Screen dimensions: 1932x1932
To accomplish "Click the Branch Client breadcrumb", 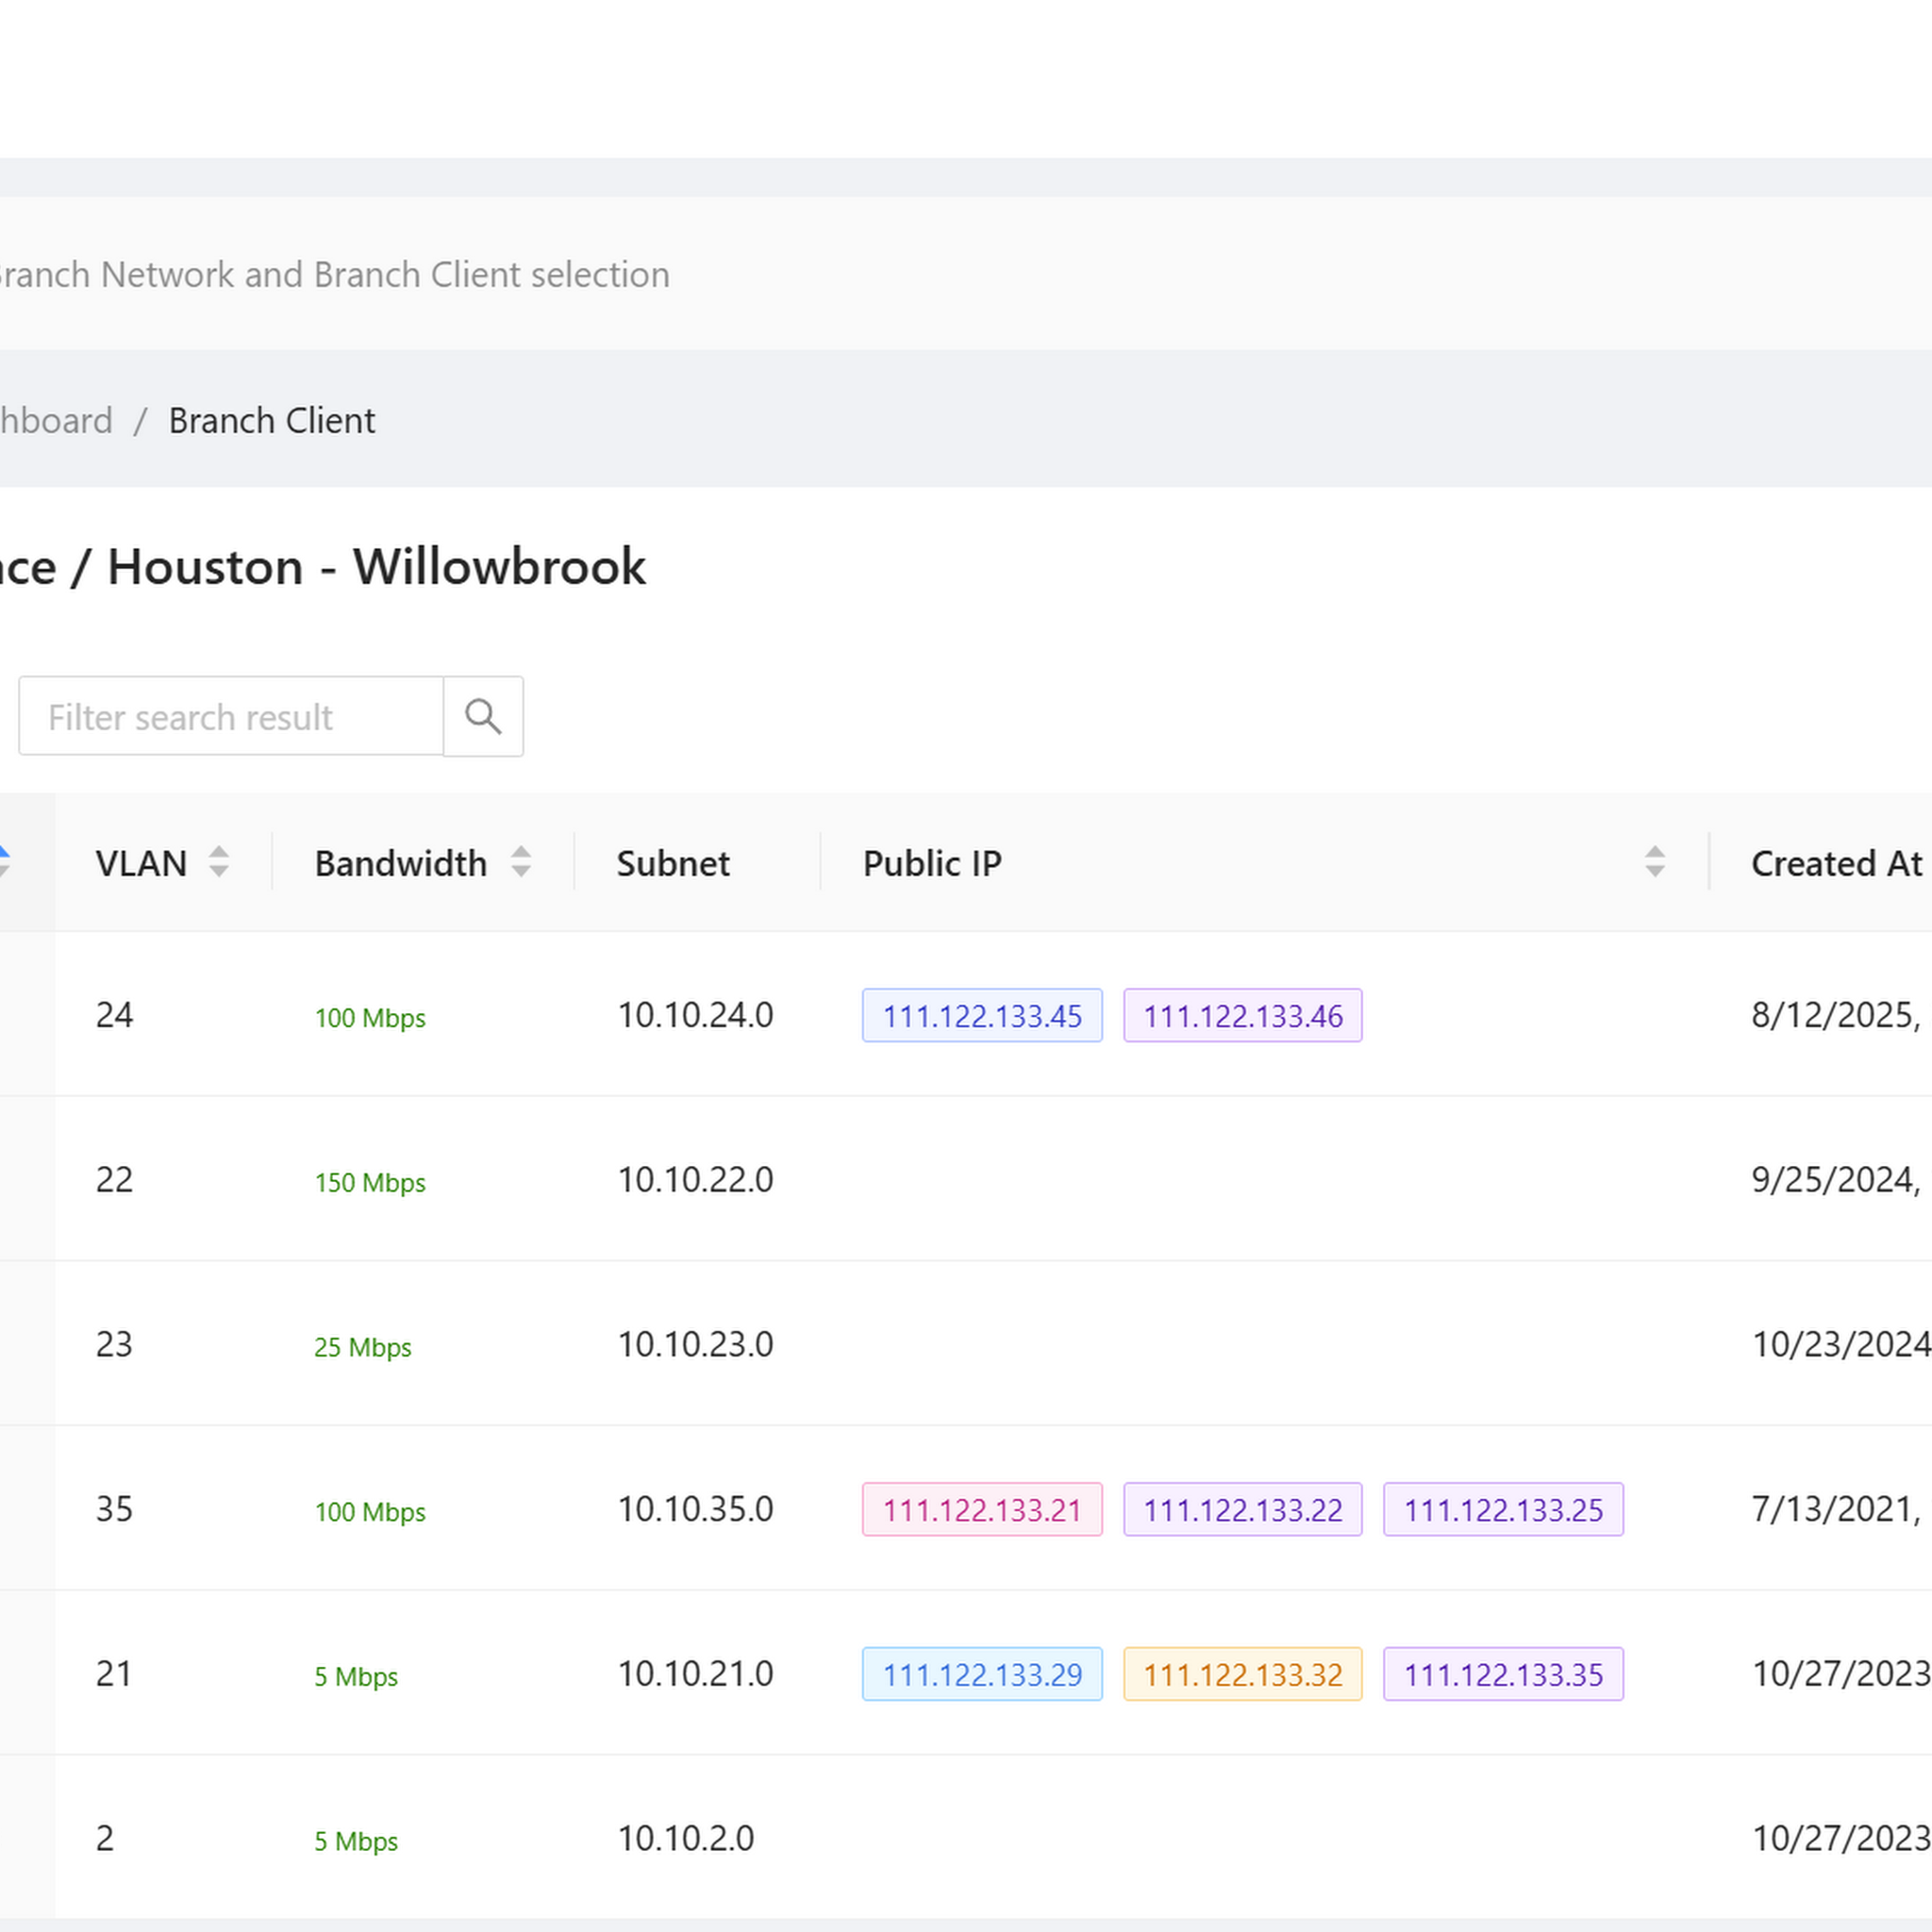I will (x=271, y=421).
